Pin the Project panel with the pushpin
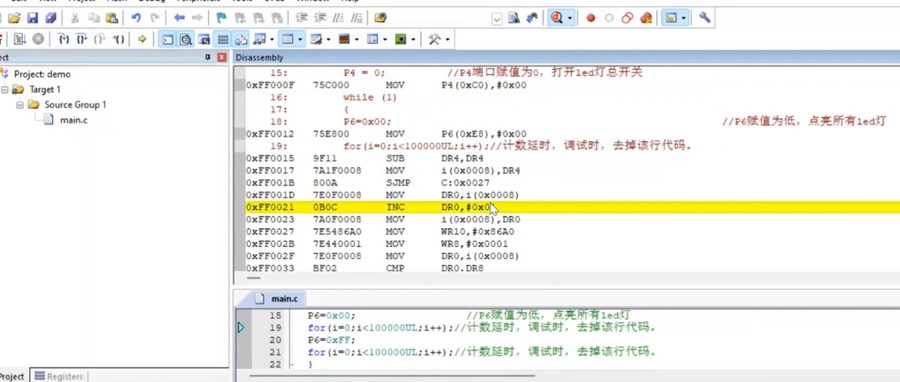This screenshot has width=900, height=382. (208, 57)
